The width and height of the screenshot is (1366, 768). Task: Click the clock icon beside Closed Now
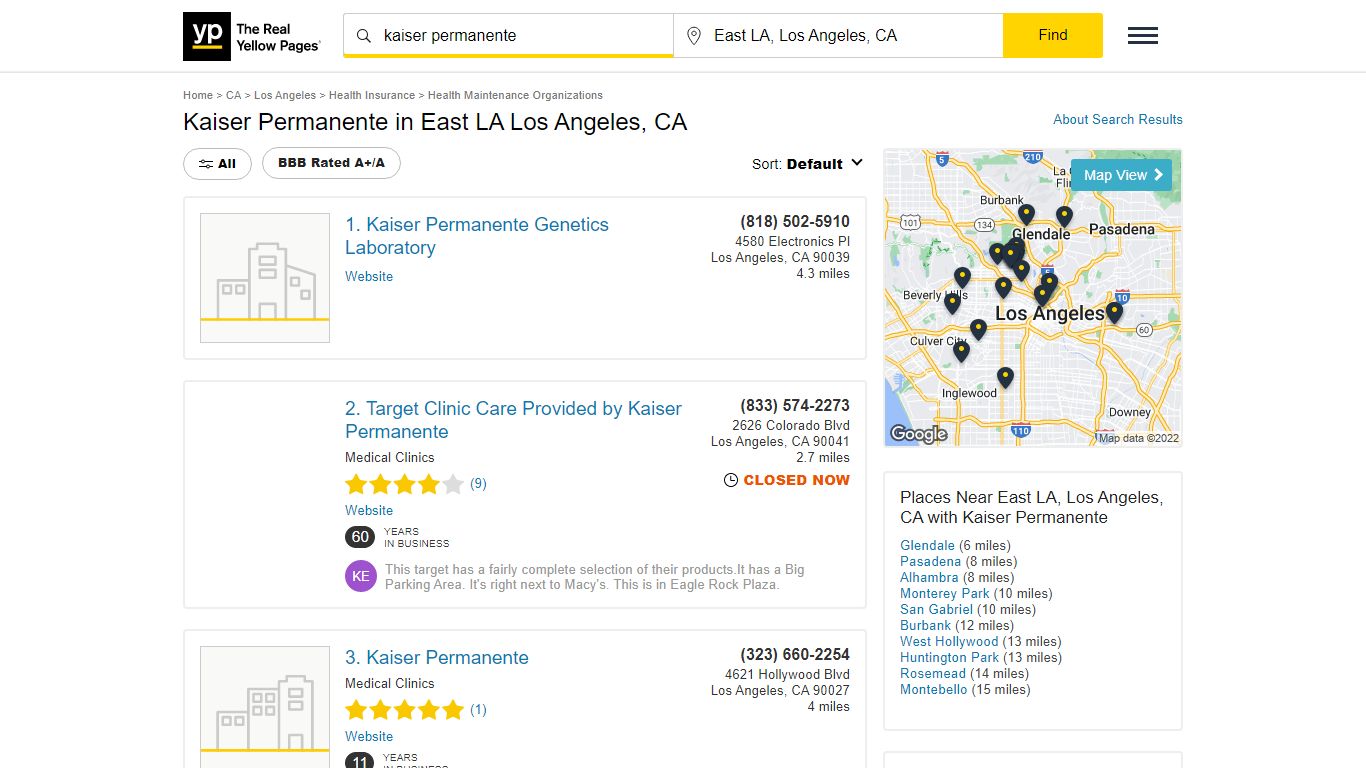click(731, 480)
